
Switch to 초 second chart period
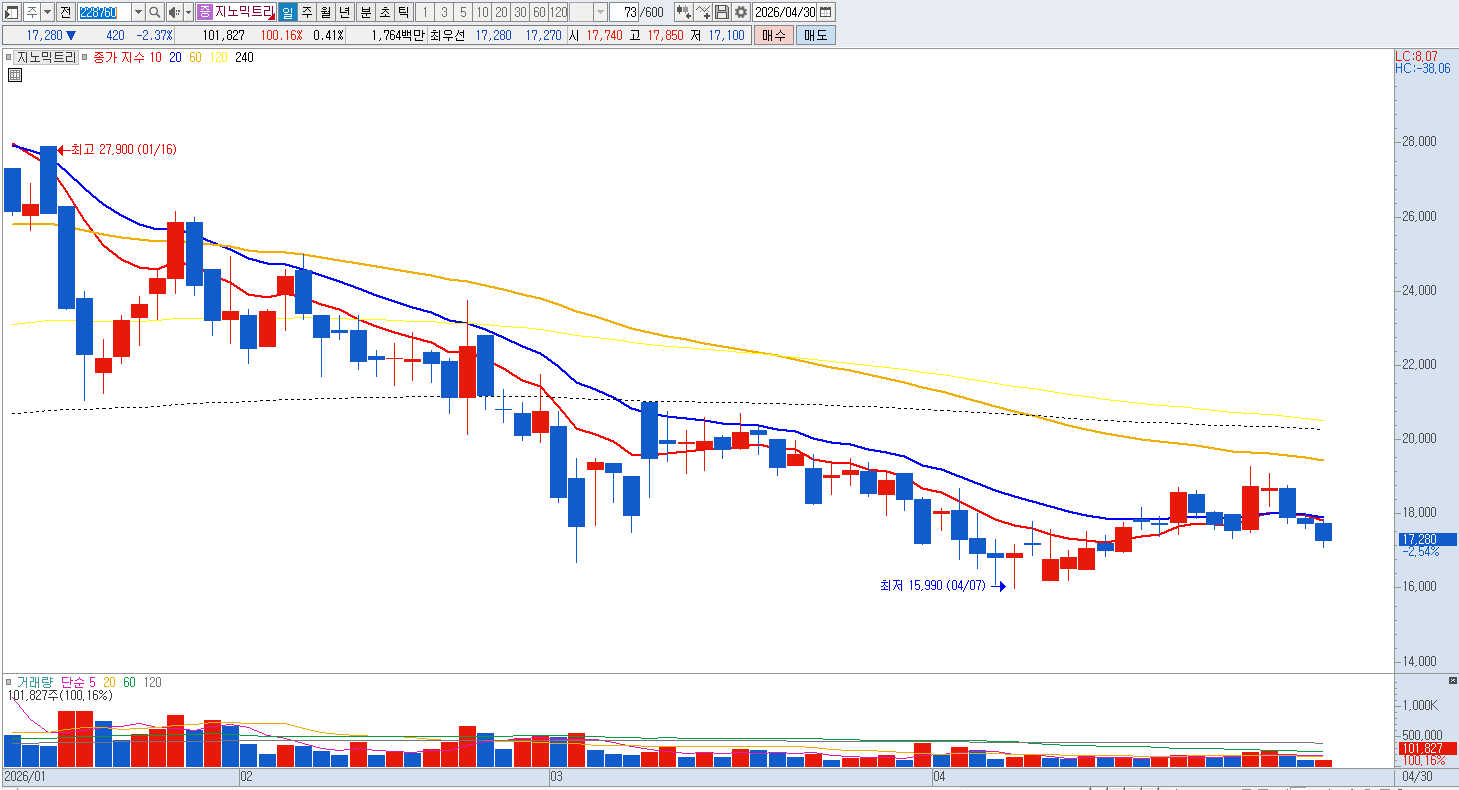(x=384, y=12)
